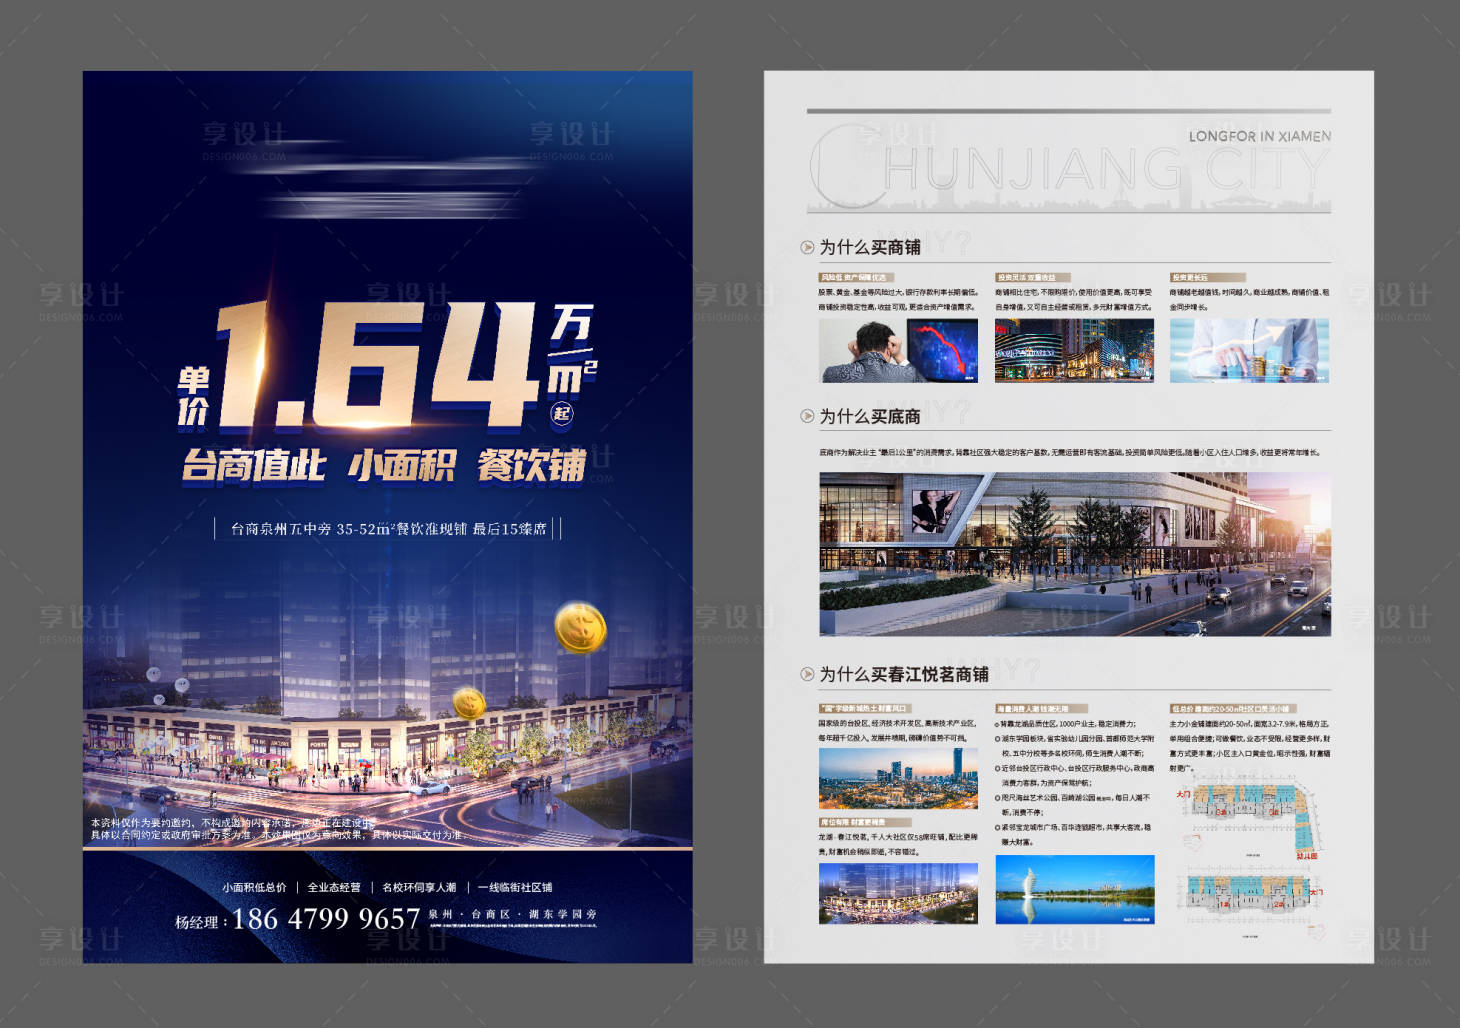Image resolution: width=1460 pixels, height=1028 pixels.
Task: Click the round 起 badge under m²
Action: tap(563, 413)
